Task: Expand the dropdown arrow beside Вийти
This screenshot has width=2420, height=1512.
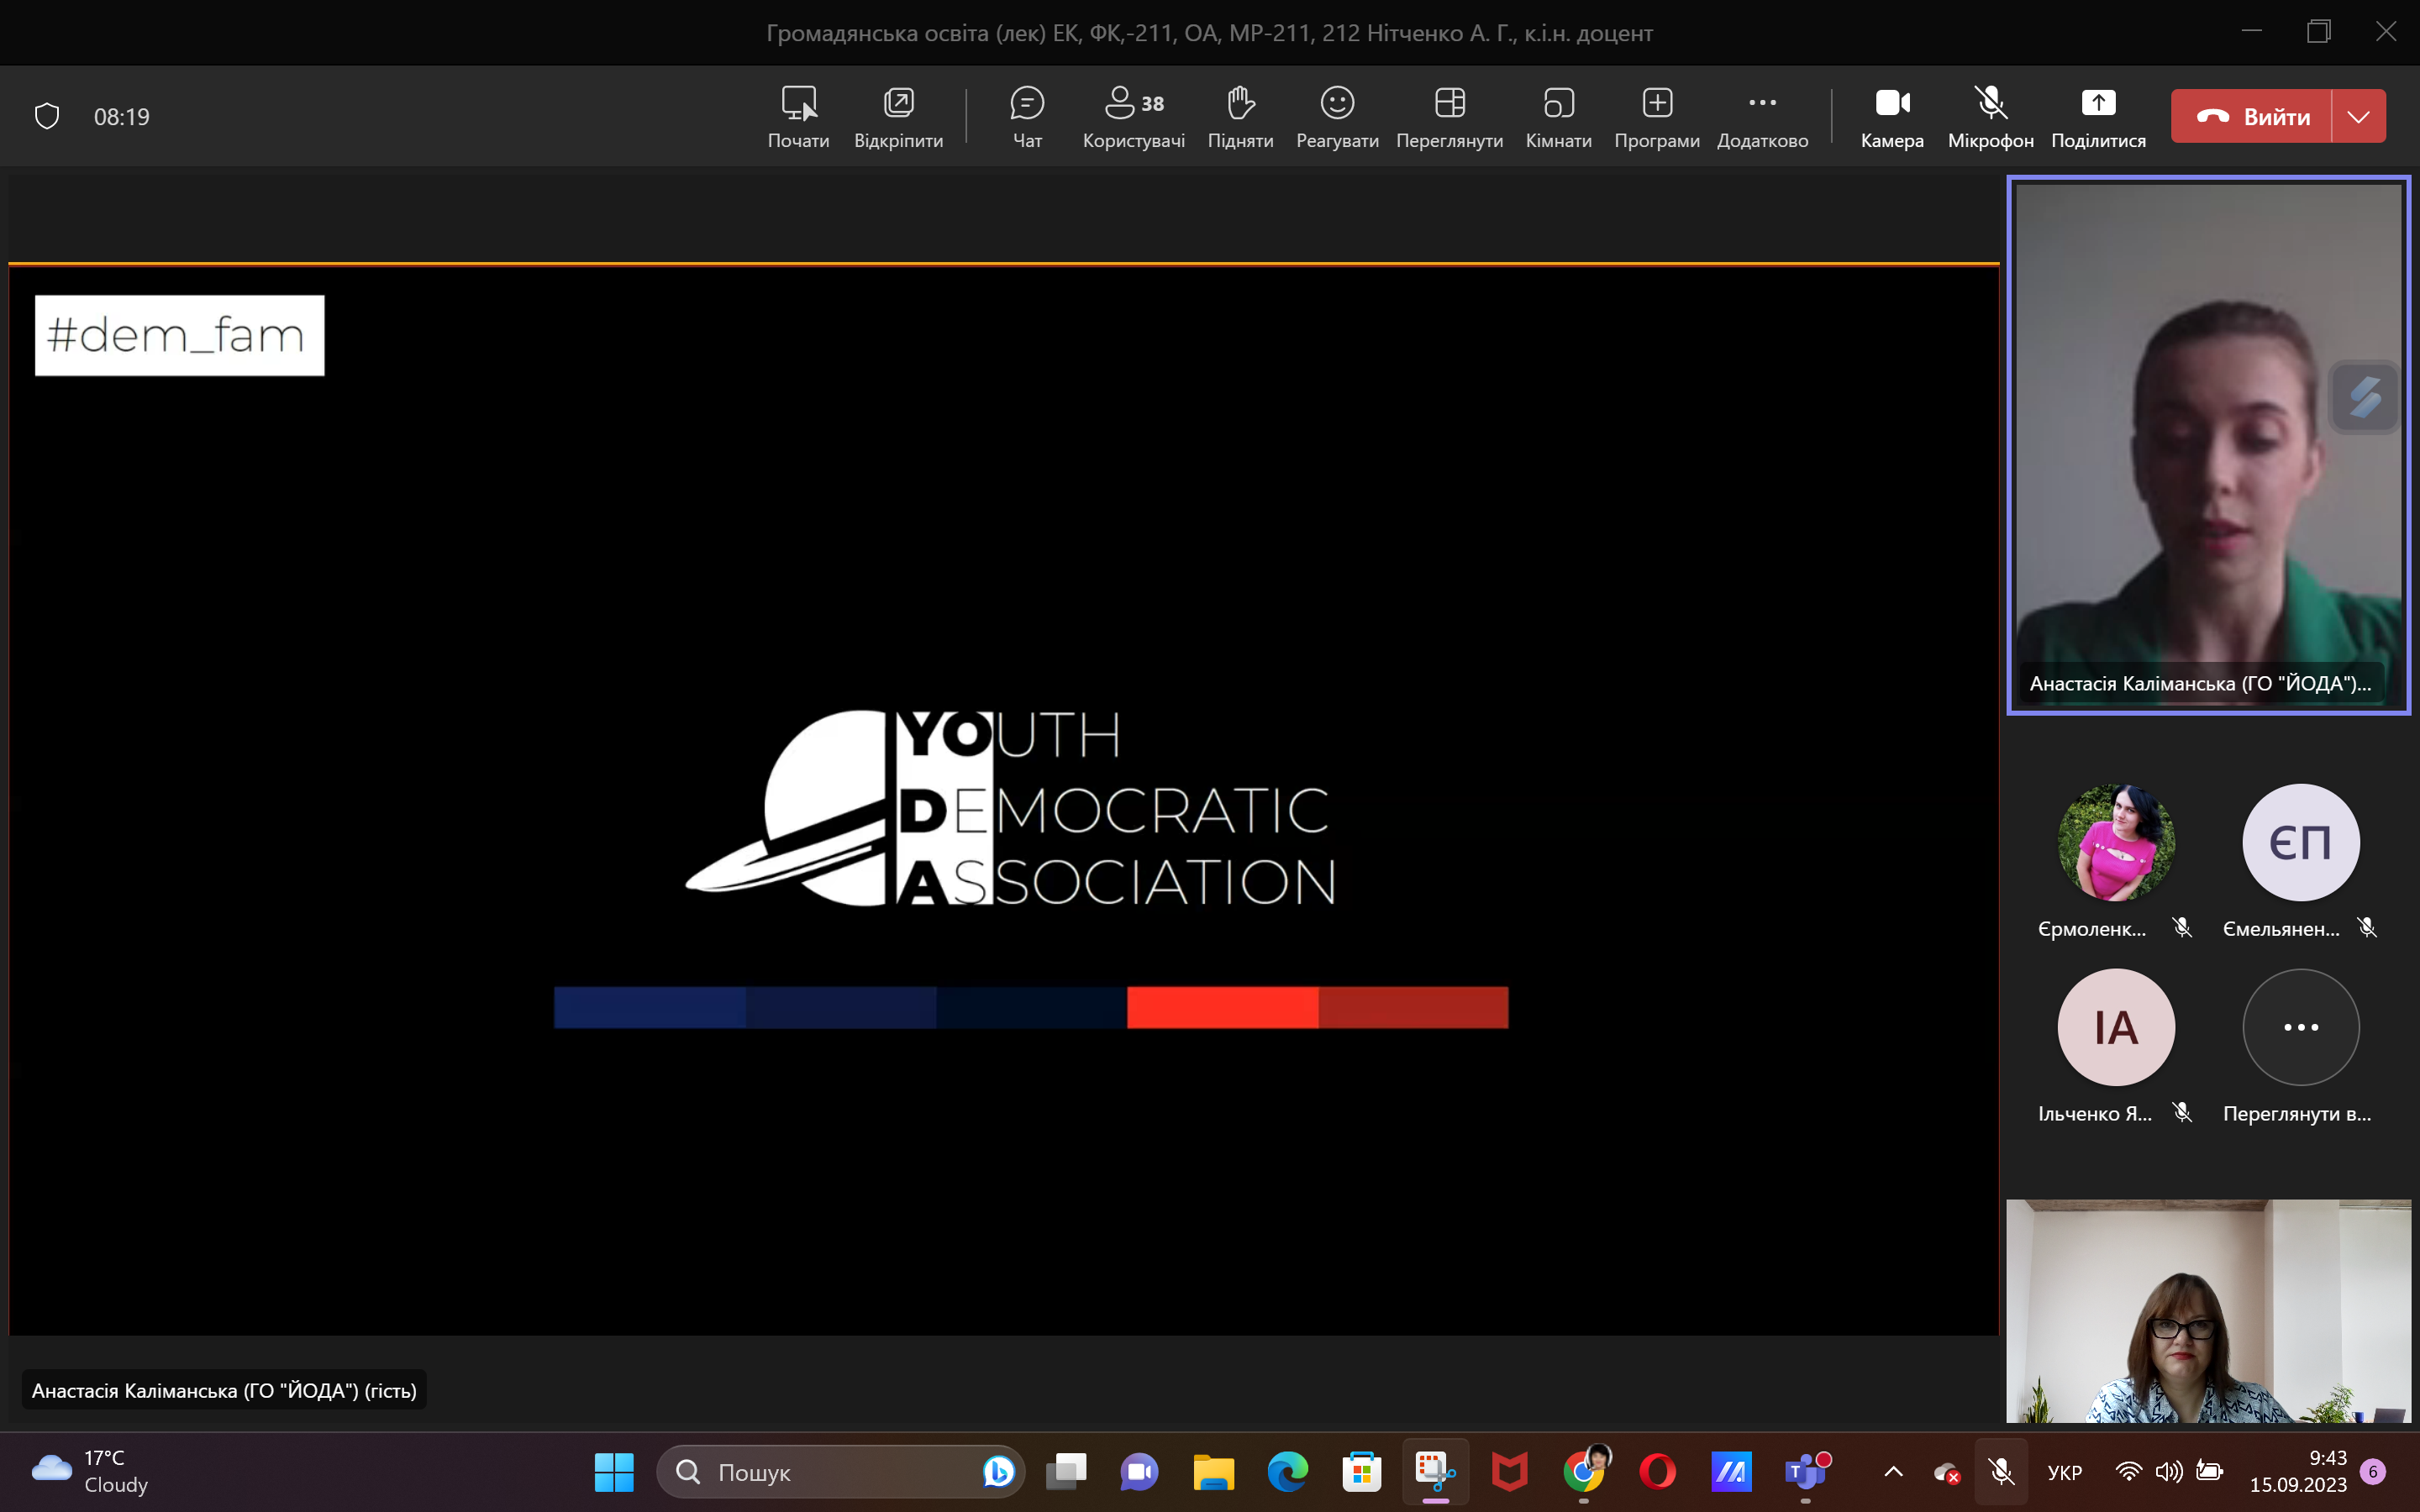Action: tap(2358, 116)
